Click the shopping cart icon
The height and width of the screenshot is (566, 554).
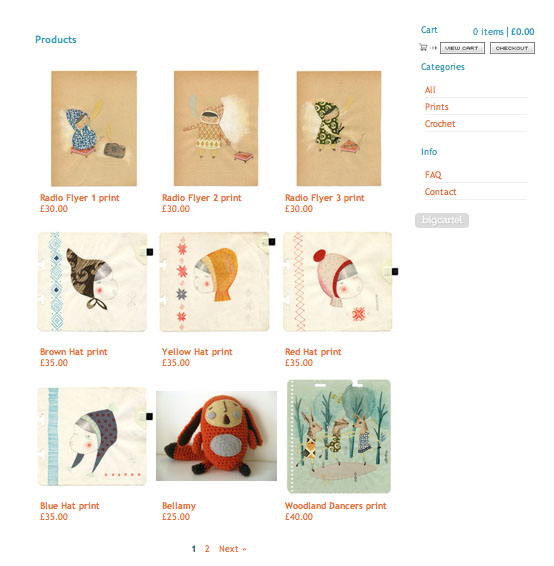point(423,47)
